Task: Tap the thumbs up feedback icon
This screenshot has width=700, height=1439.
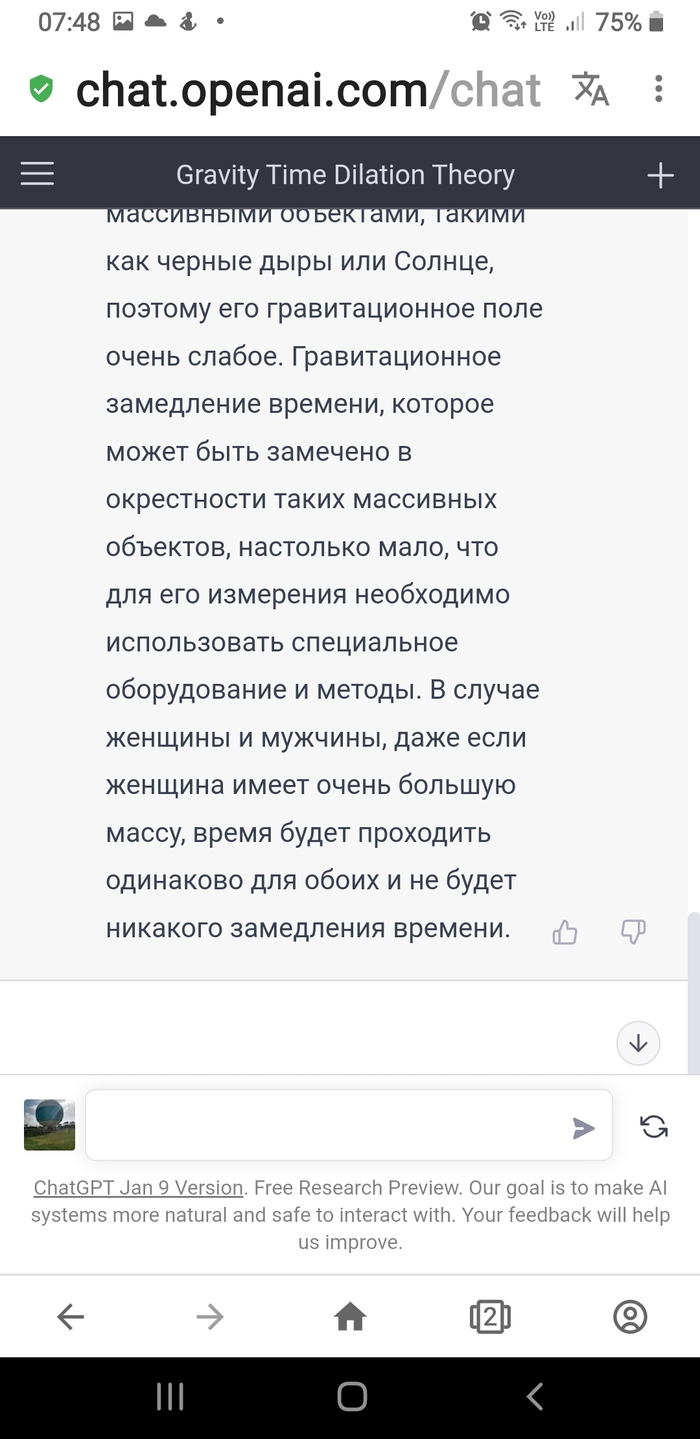Action: pos(565,933)
